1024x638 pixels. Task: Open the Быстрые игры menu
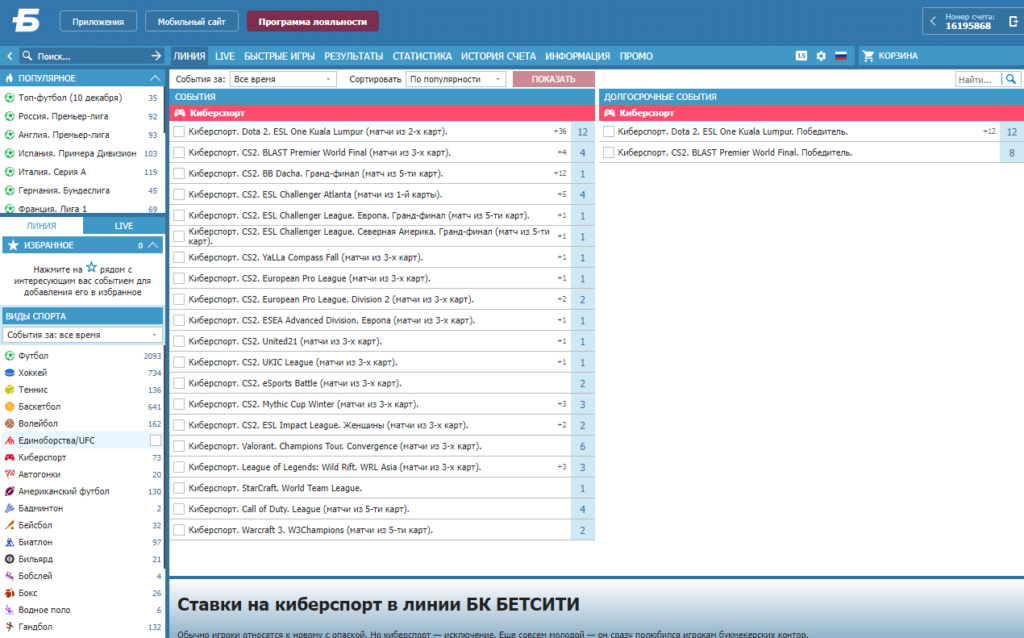tap(280, 56)
